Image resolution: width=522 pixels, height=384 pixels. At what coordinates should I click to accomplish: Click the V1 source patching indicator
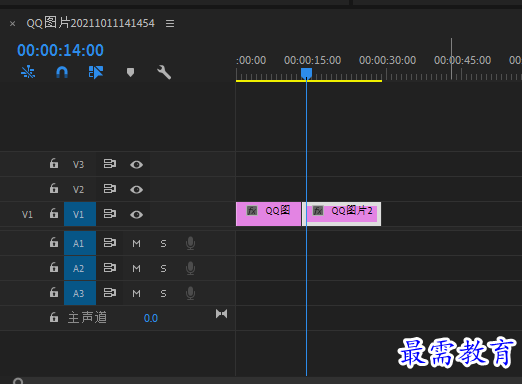tap(27, 214)
